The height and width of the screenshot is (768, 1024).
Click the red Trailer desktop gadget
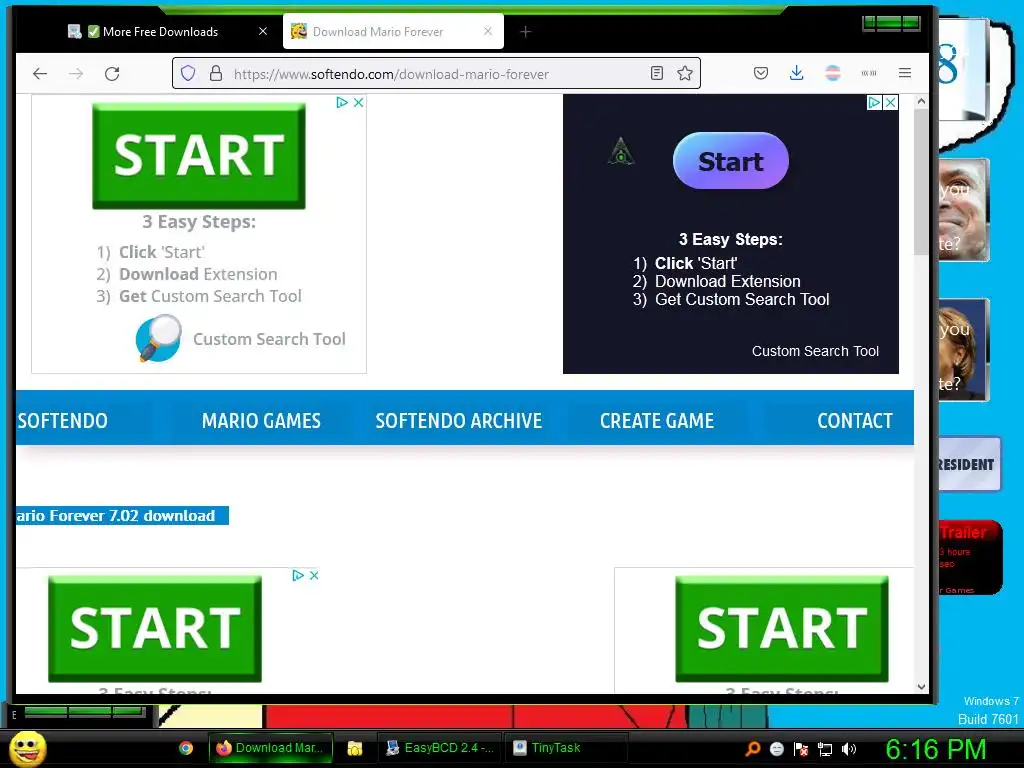(x=970, y=557)
